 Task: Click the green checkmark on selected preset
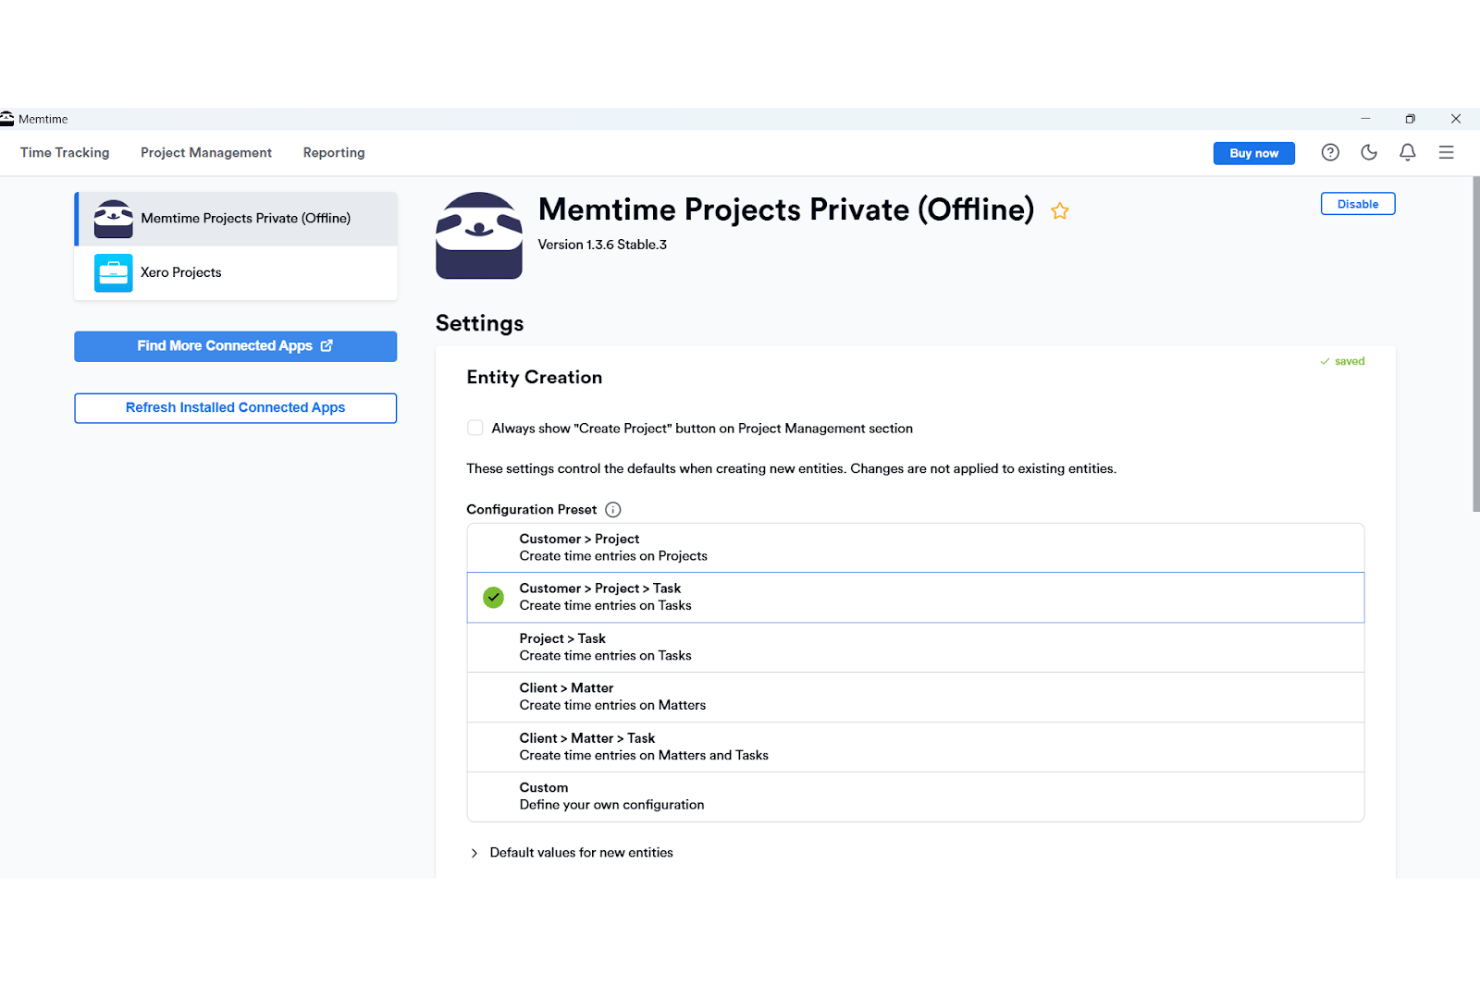(x=493, y=597)
